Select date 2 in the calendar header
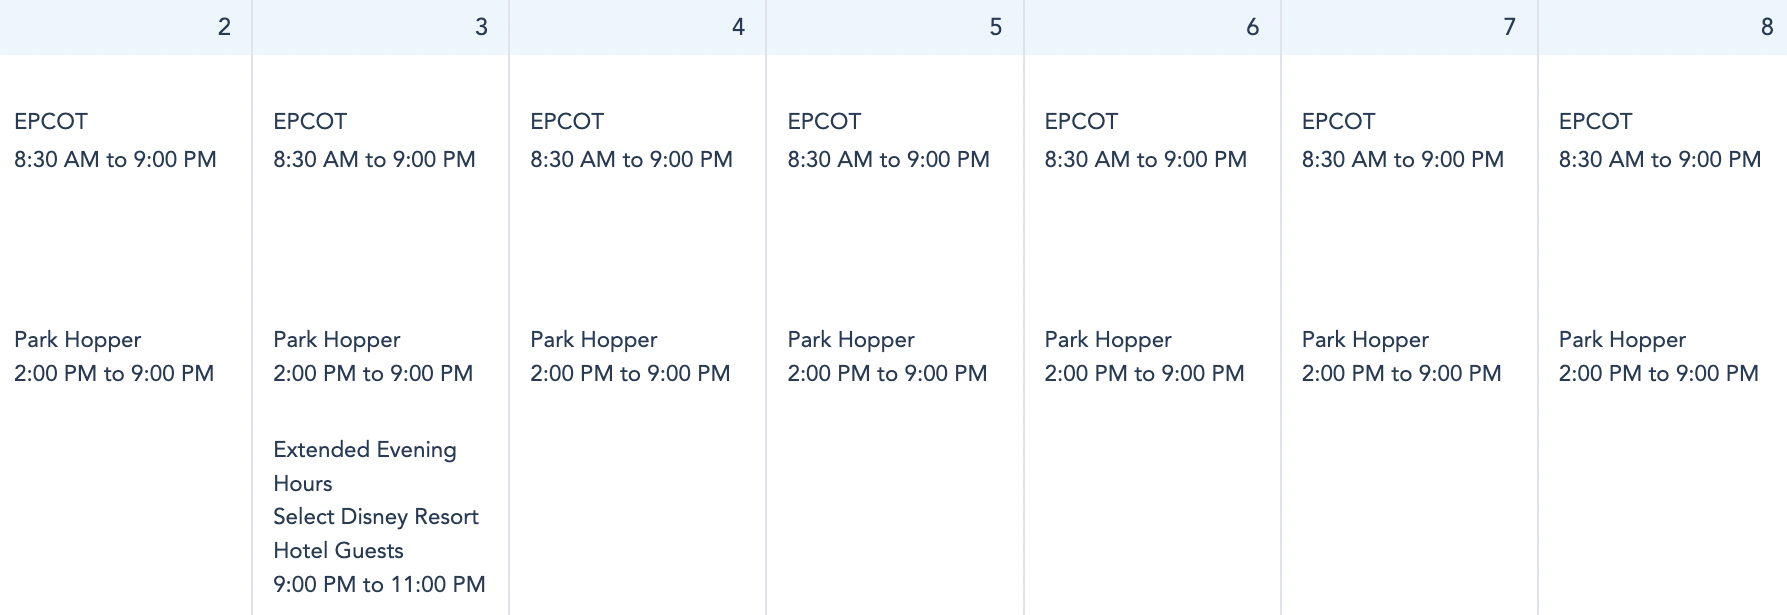The height and width of the screenshot is (615, 1787). 224,27
